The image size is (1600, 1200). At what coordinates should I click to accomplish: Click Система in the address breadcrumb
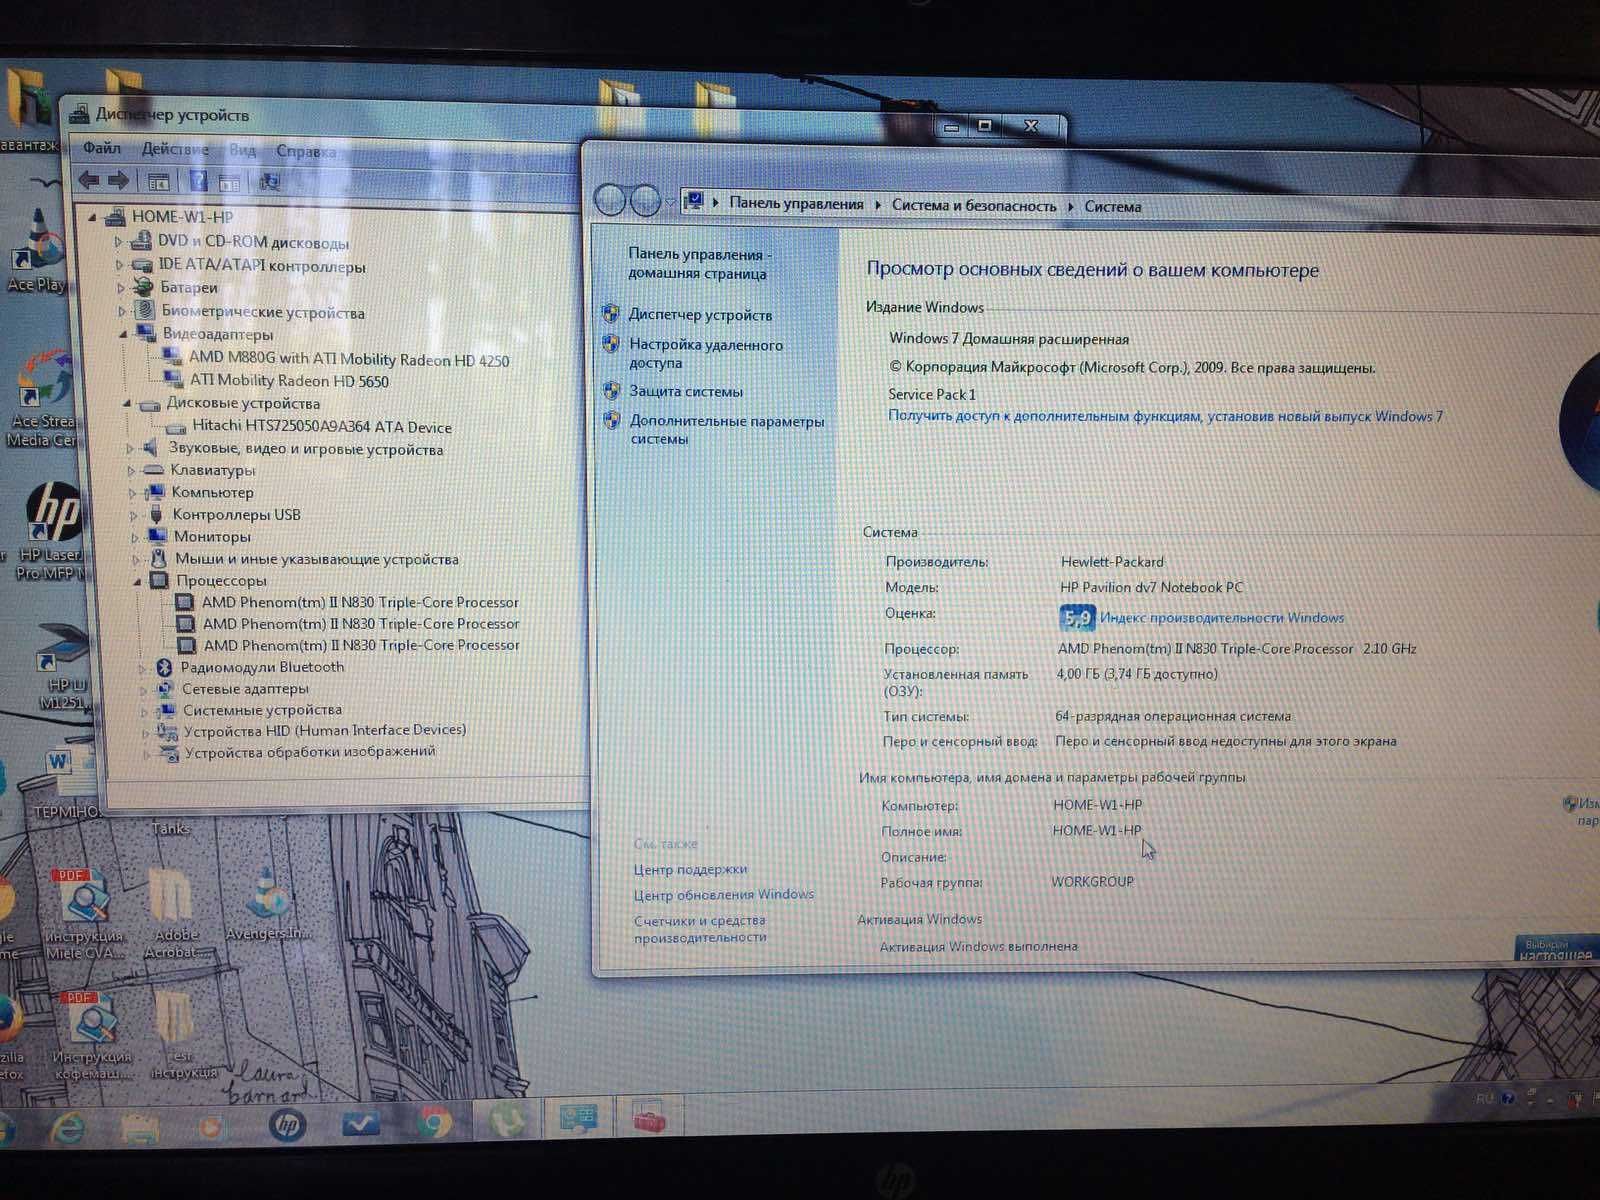point(1113,207)
